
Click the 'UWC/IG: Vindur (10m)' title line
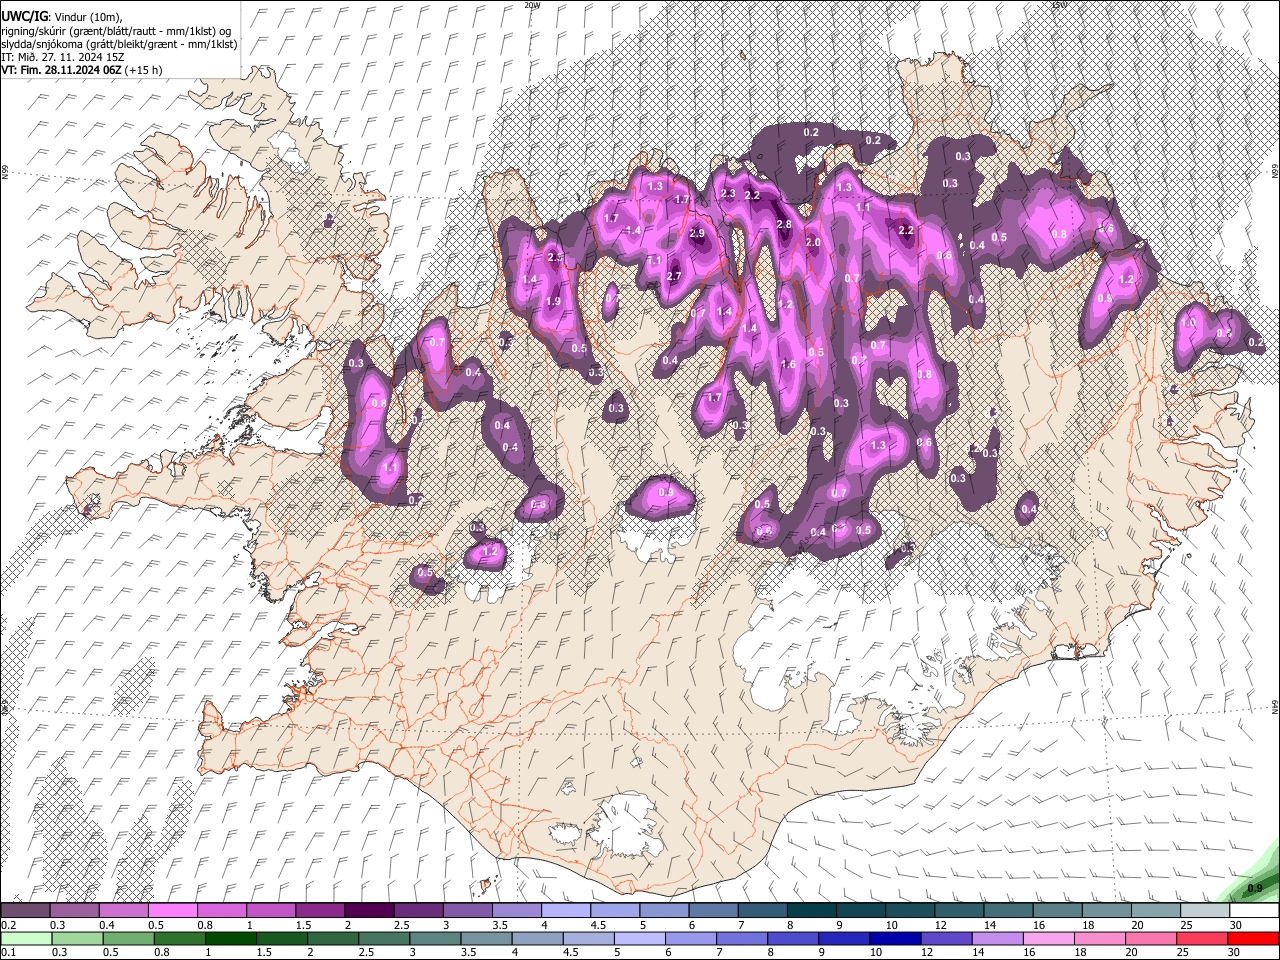pyautogui.click(x=61, y=17)
